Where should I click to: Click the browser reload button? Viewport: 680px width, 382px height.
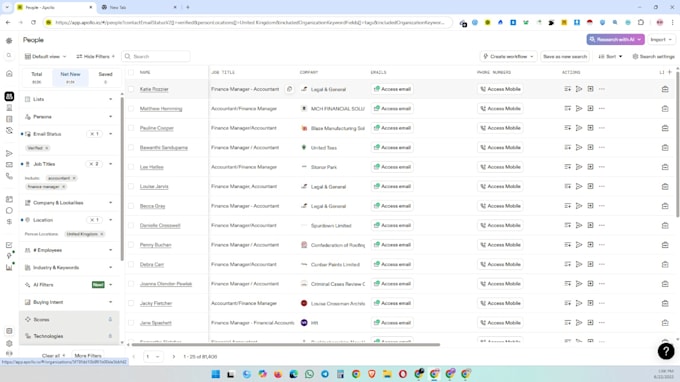33,22
